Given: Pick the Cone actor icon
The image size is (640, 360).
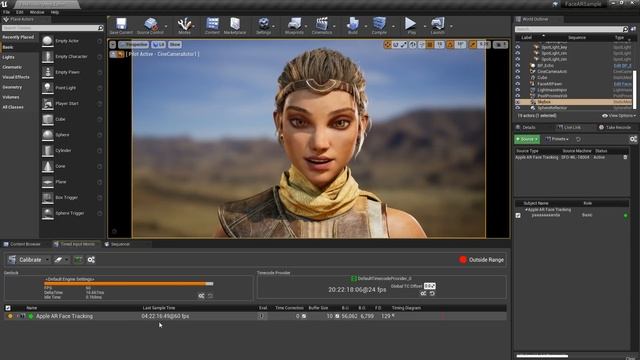Looking at the screenshot, I should point(48,166).
